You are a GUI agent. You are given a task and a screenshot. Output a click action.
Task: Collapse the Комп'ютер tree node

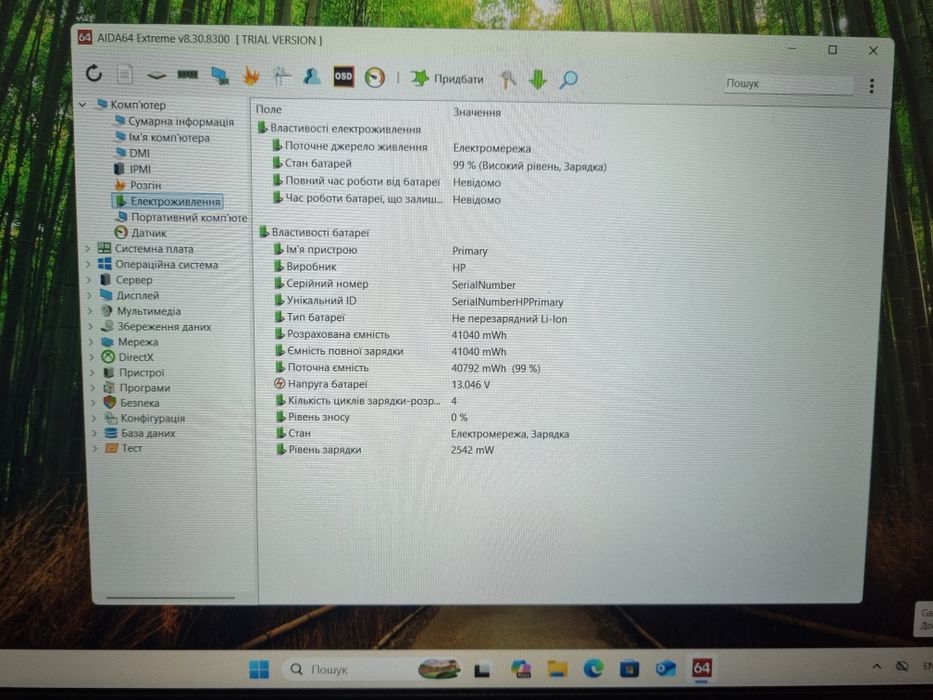point(83,105)
